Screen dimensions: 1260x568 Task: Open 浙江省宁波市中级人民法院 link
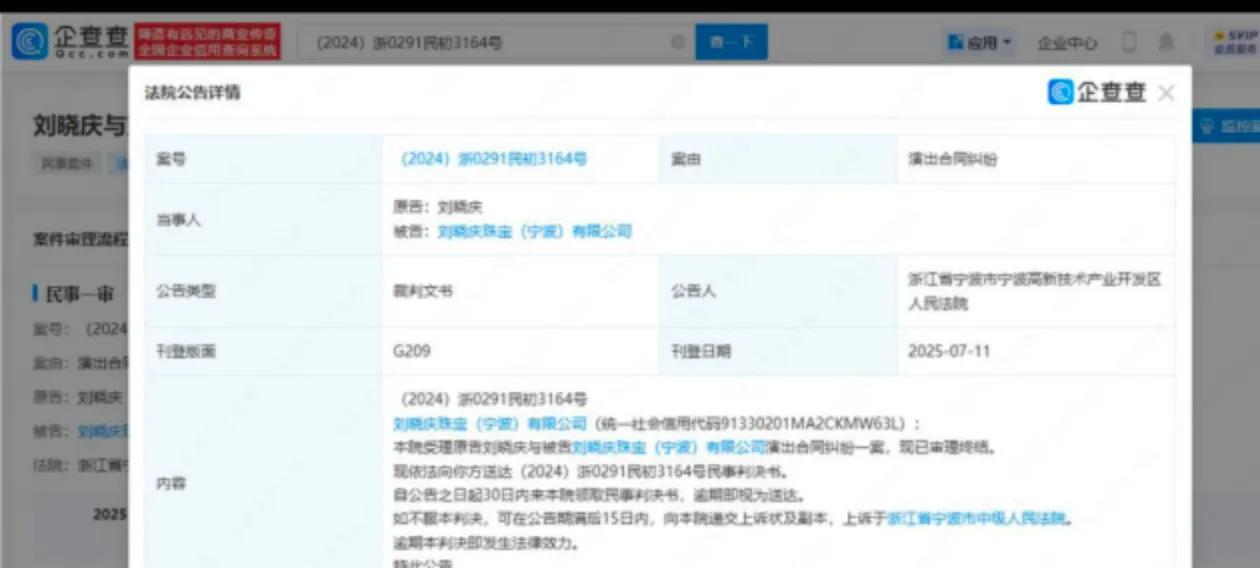[978, 519]
